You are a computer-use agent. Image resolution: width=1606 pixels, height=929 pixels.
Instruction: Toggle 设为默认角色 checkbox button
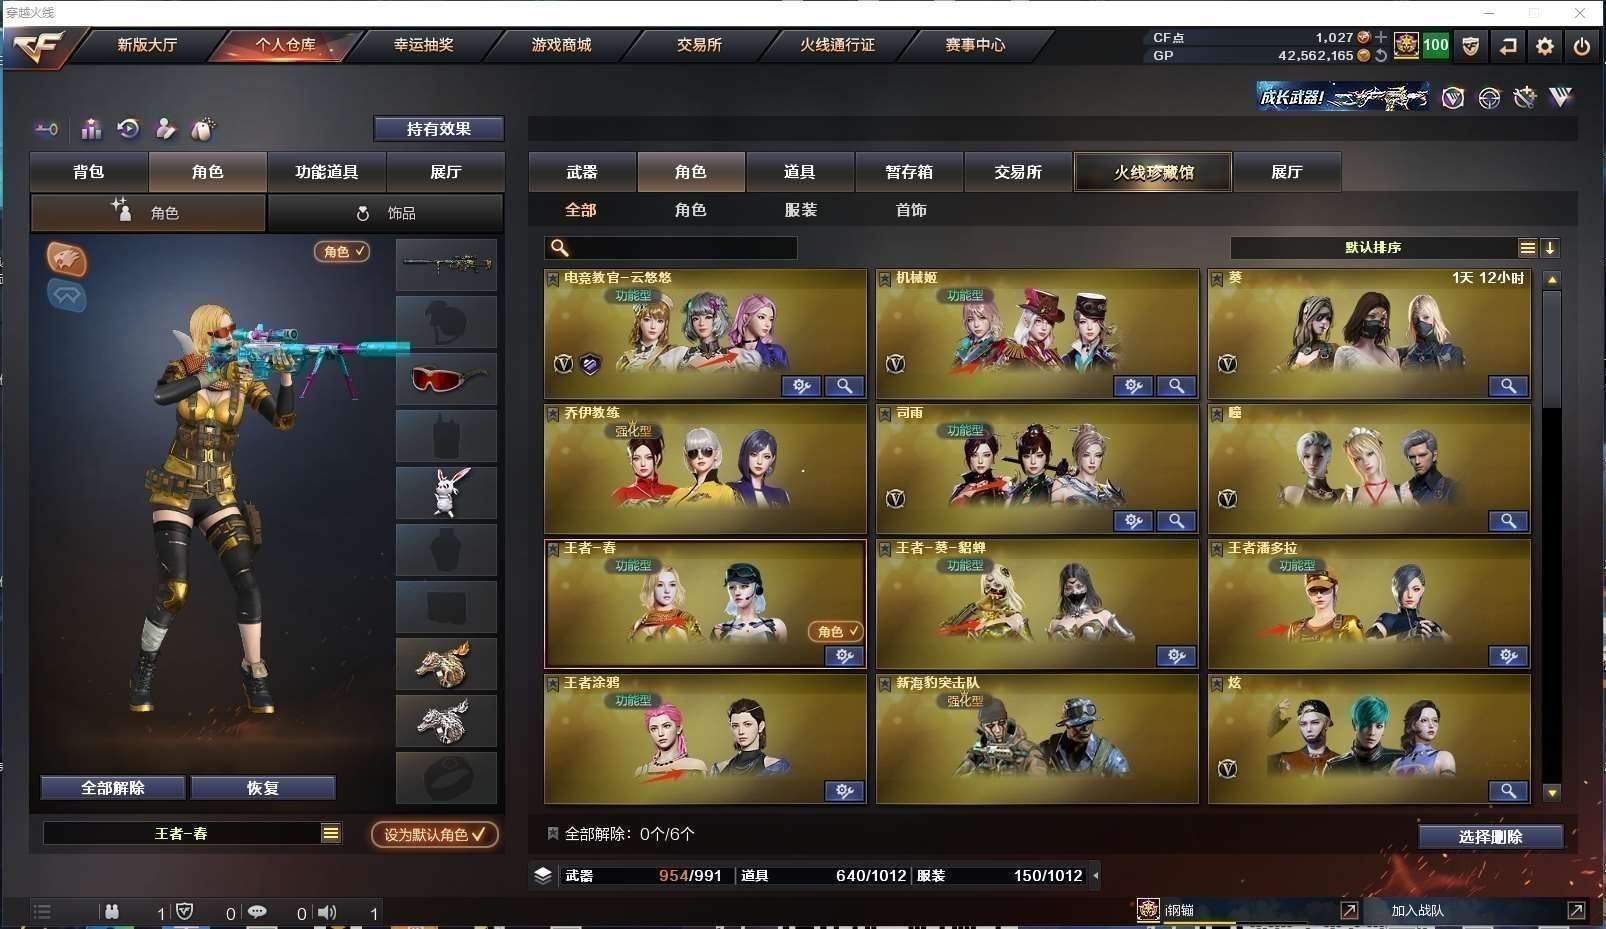(434, 834)
